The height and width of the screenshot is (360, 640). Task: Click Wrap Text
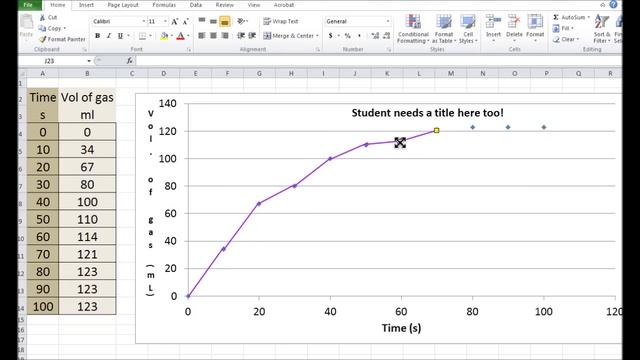pos(281,21)
